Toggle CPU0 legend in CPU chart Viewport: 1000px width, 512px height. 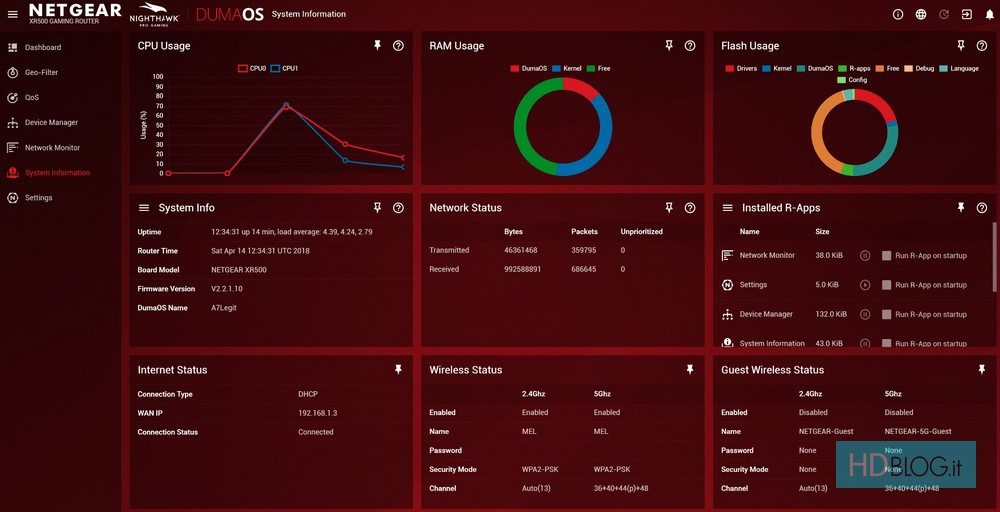[252, 68]
